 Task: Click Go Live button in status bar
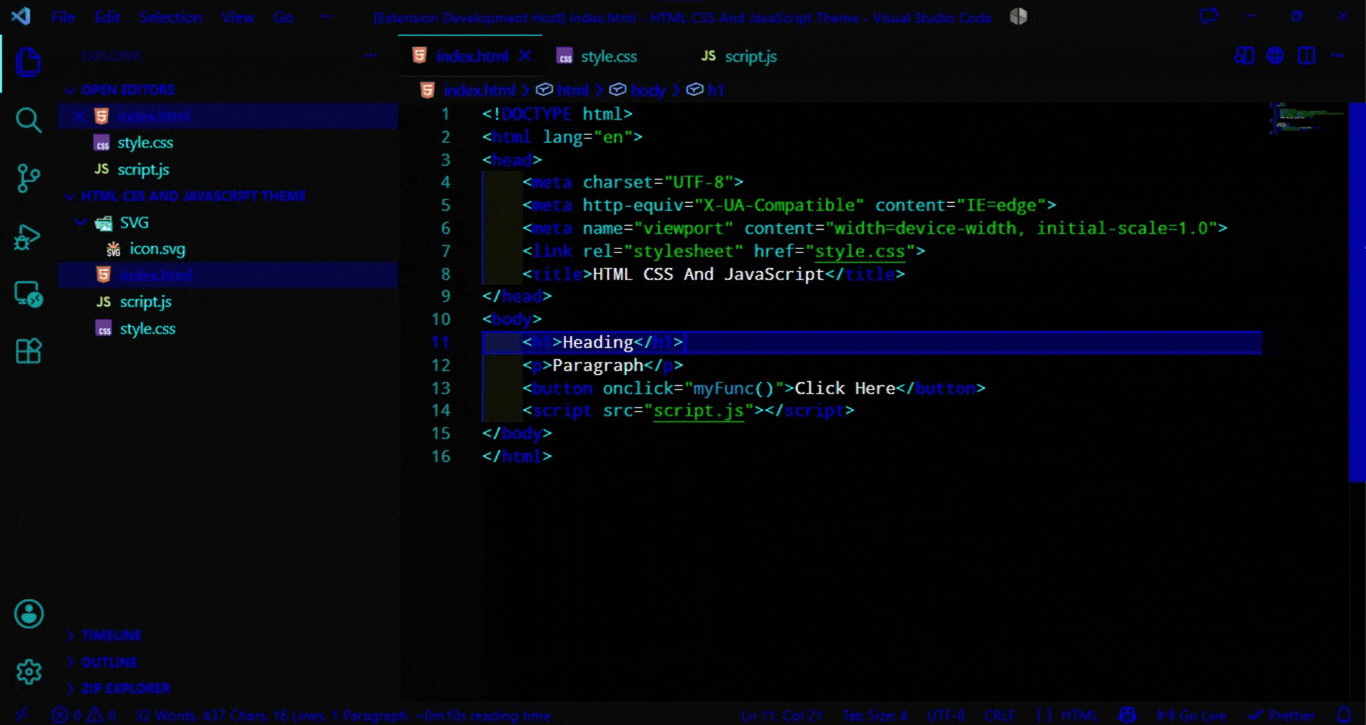pos(1190,715)
